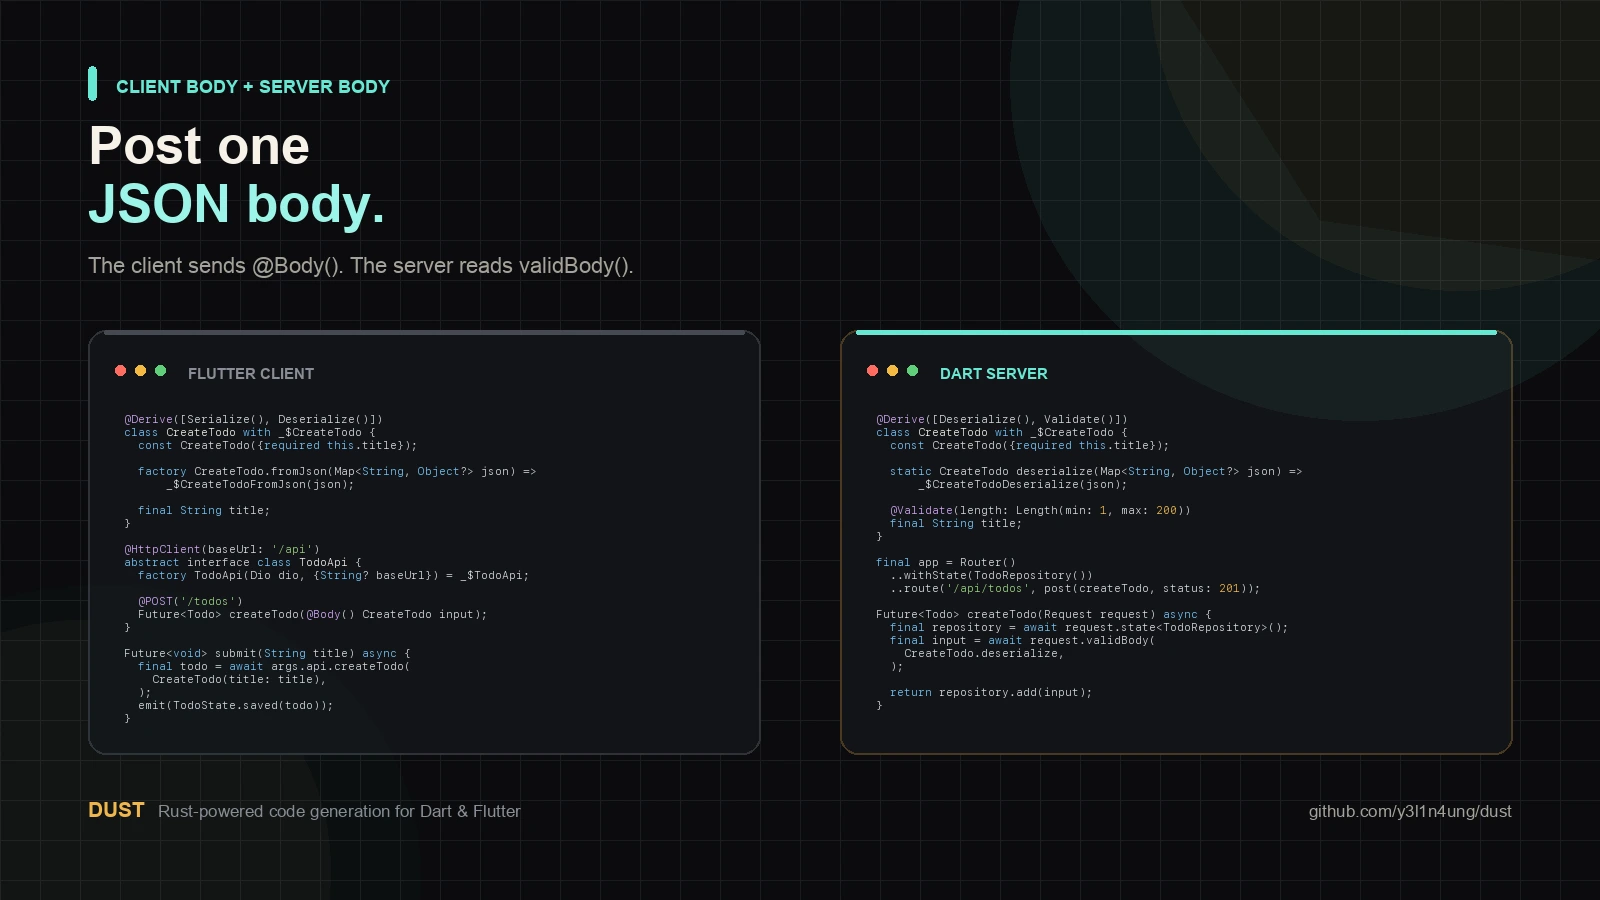This screenshot has width=1600, height=900.
Task: Click '_$CreateTodoFromJson(json);' line
Action: pos(260,485)
